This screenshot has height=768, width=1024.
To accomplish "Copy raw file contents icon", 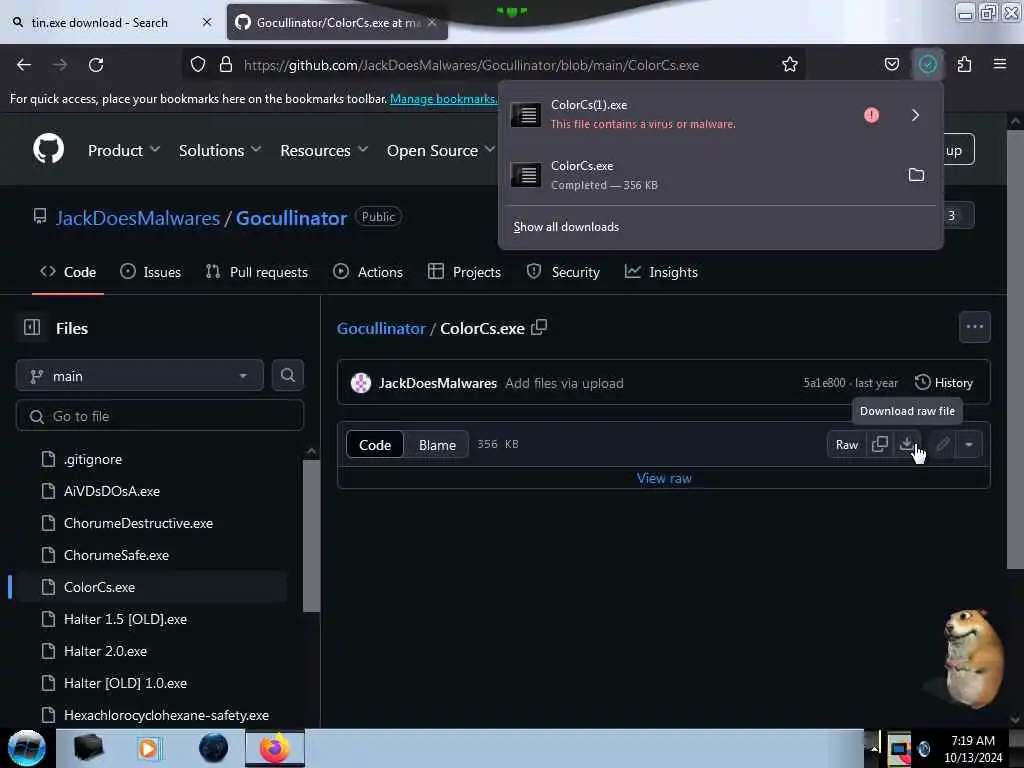I will [880, 444].
